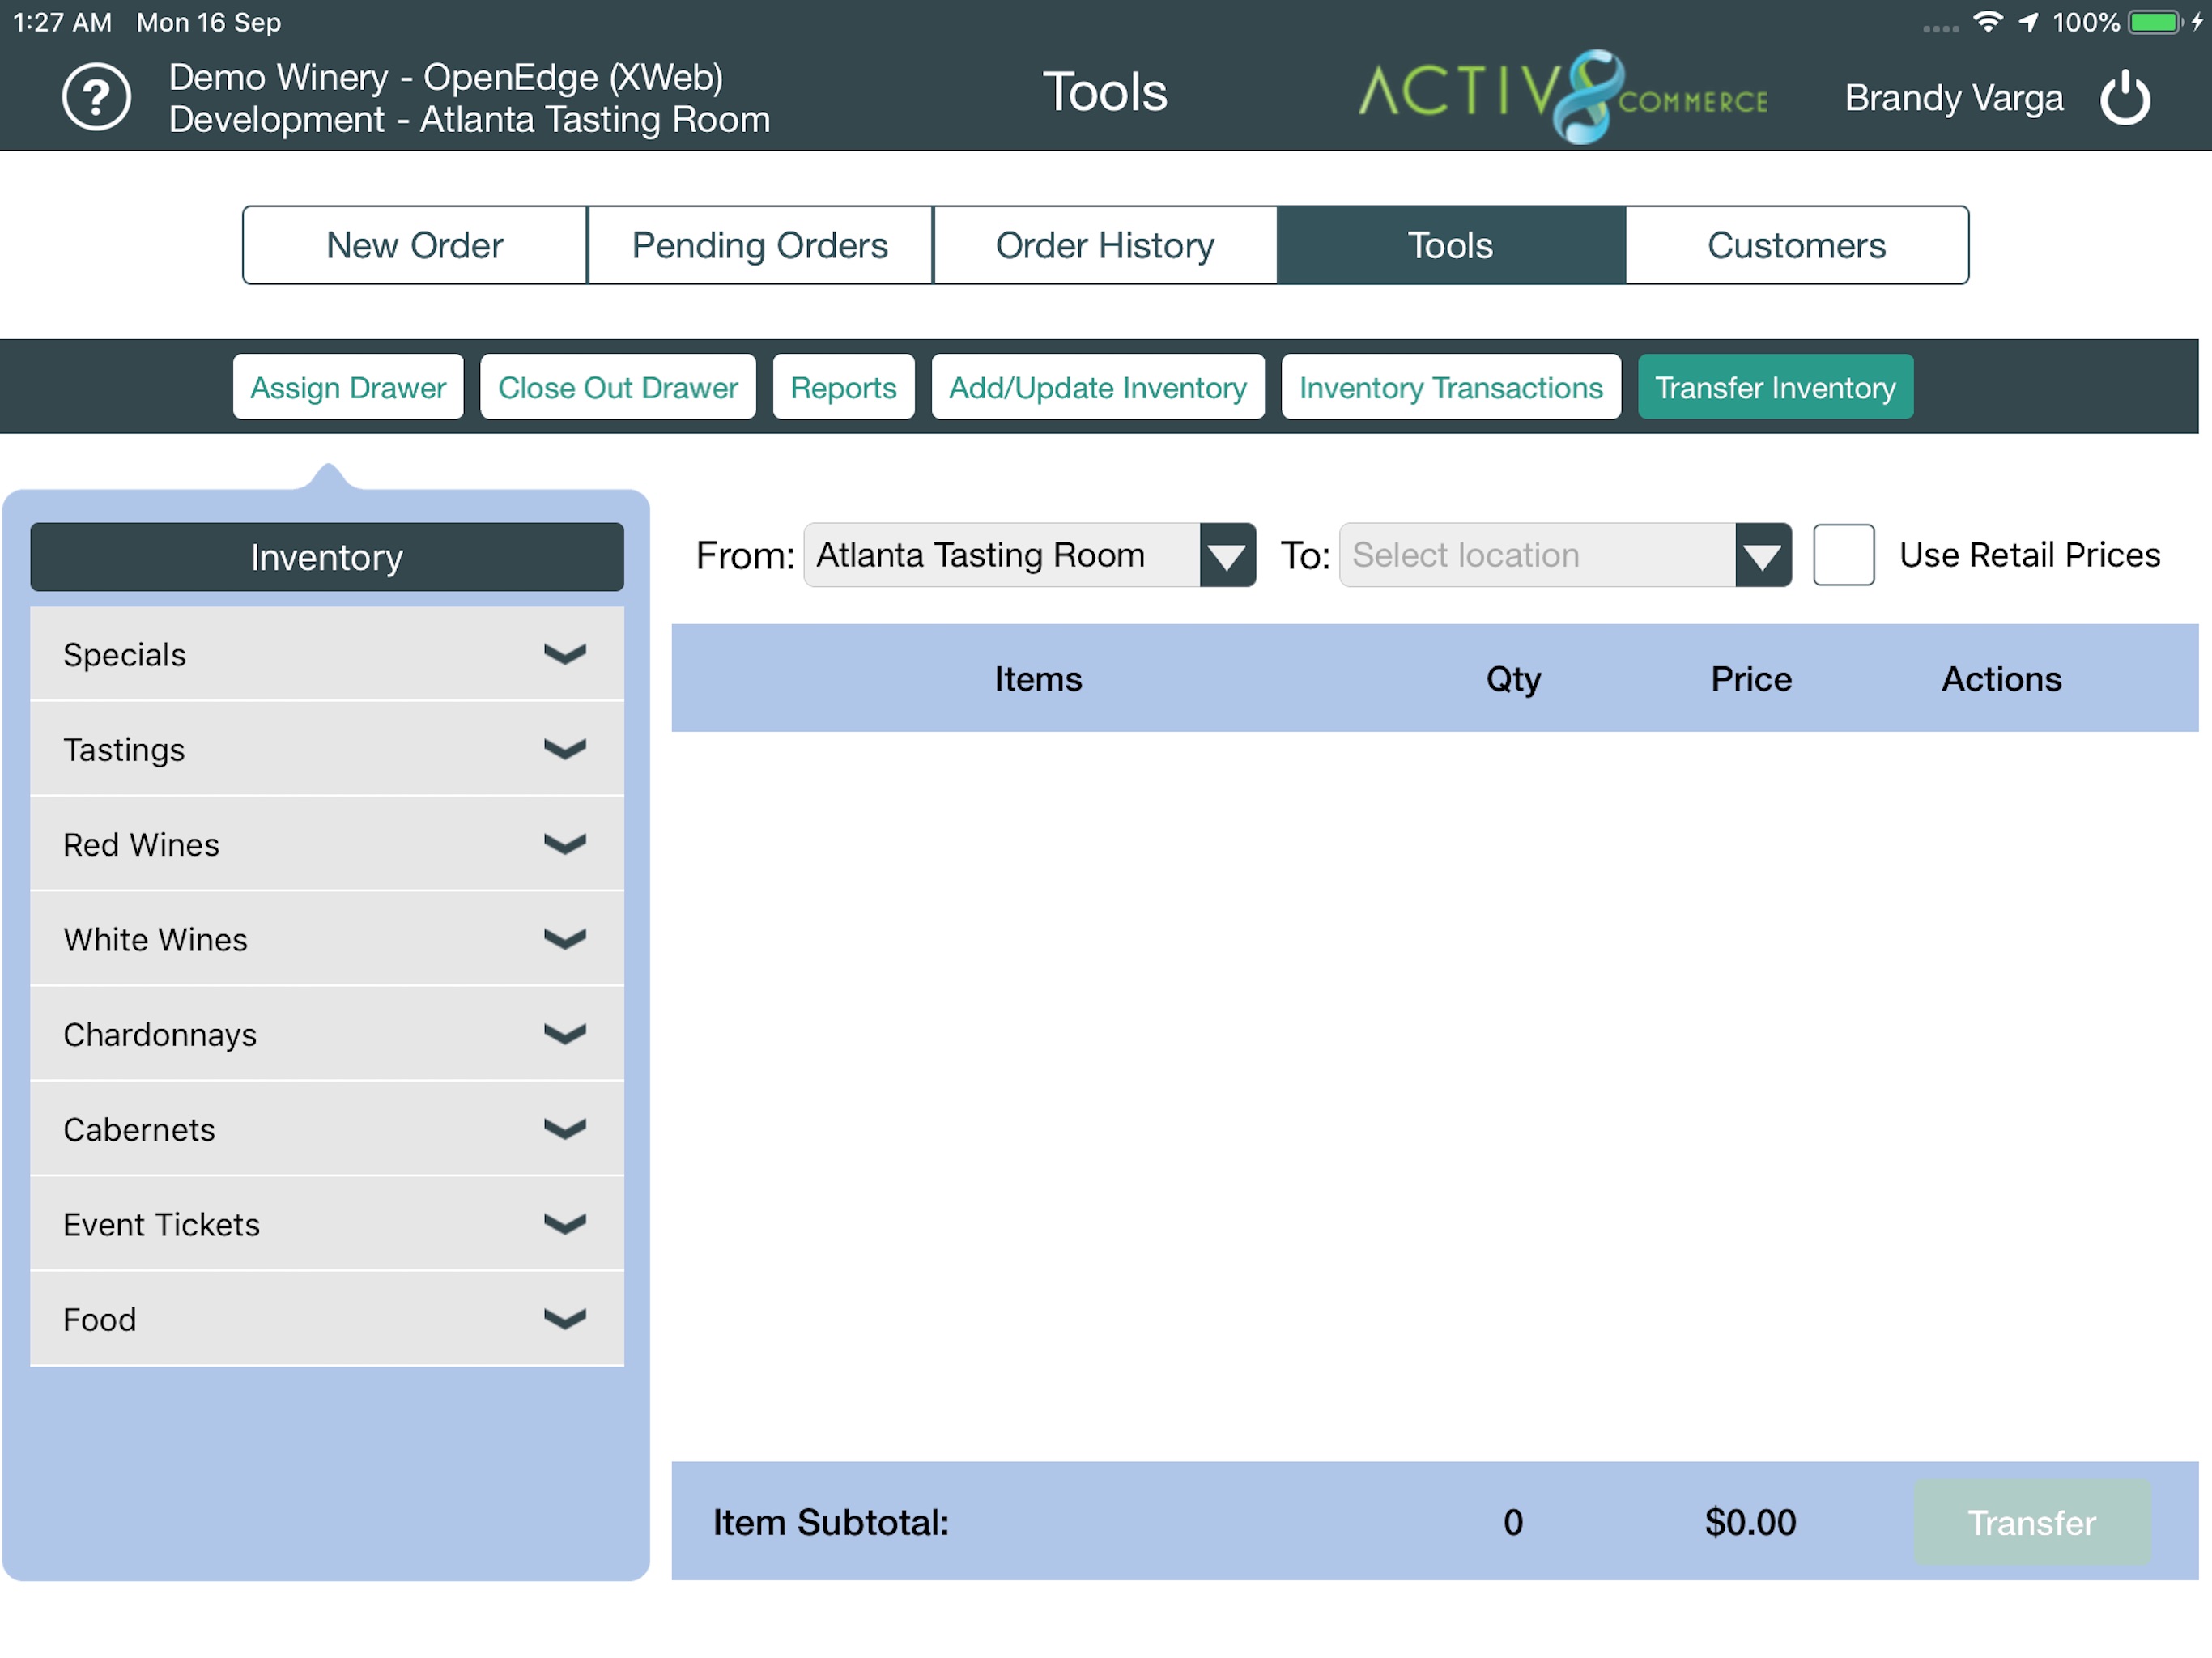Click the Demo Winery location title
Viewport: 2212px width, 1658px height.
[469, 98]
